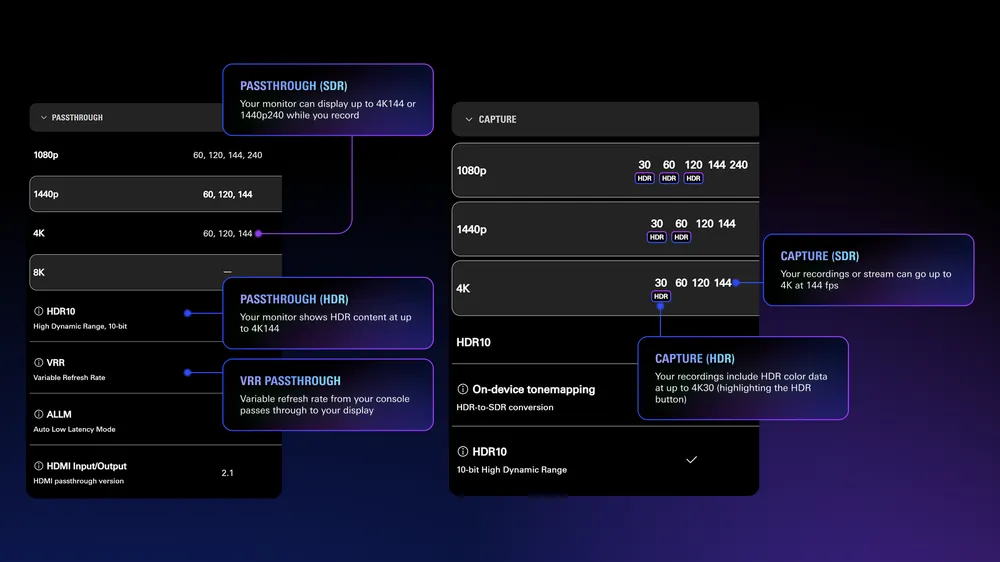Click HDR badge under 4K 30
The width and height of the screenshot is (1000, 562).
coord(661,297)
